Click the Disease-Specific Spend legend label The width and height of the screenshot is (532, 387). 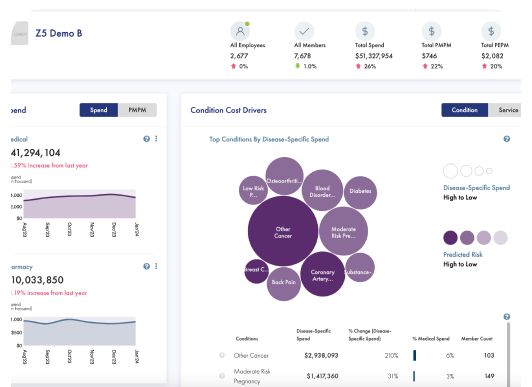[x=476, y=188]
